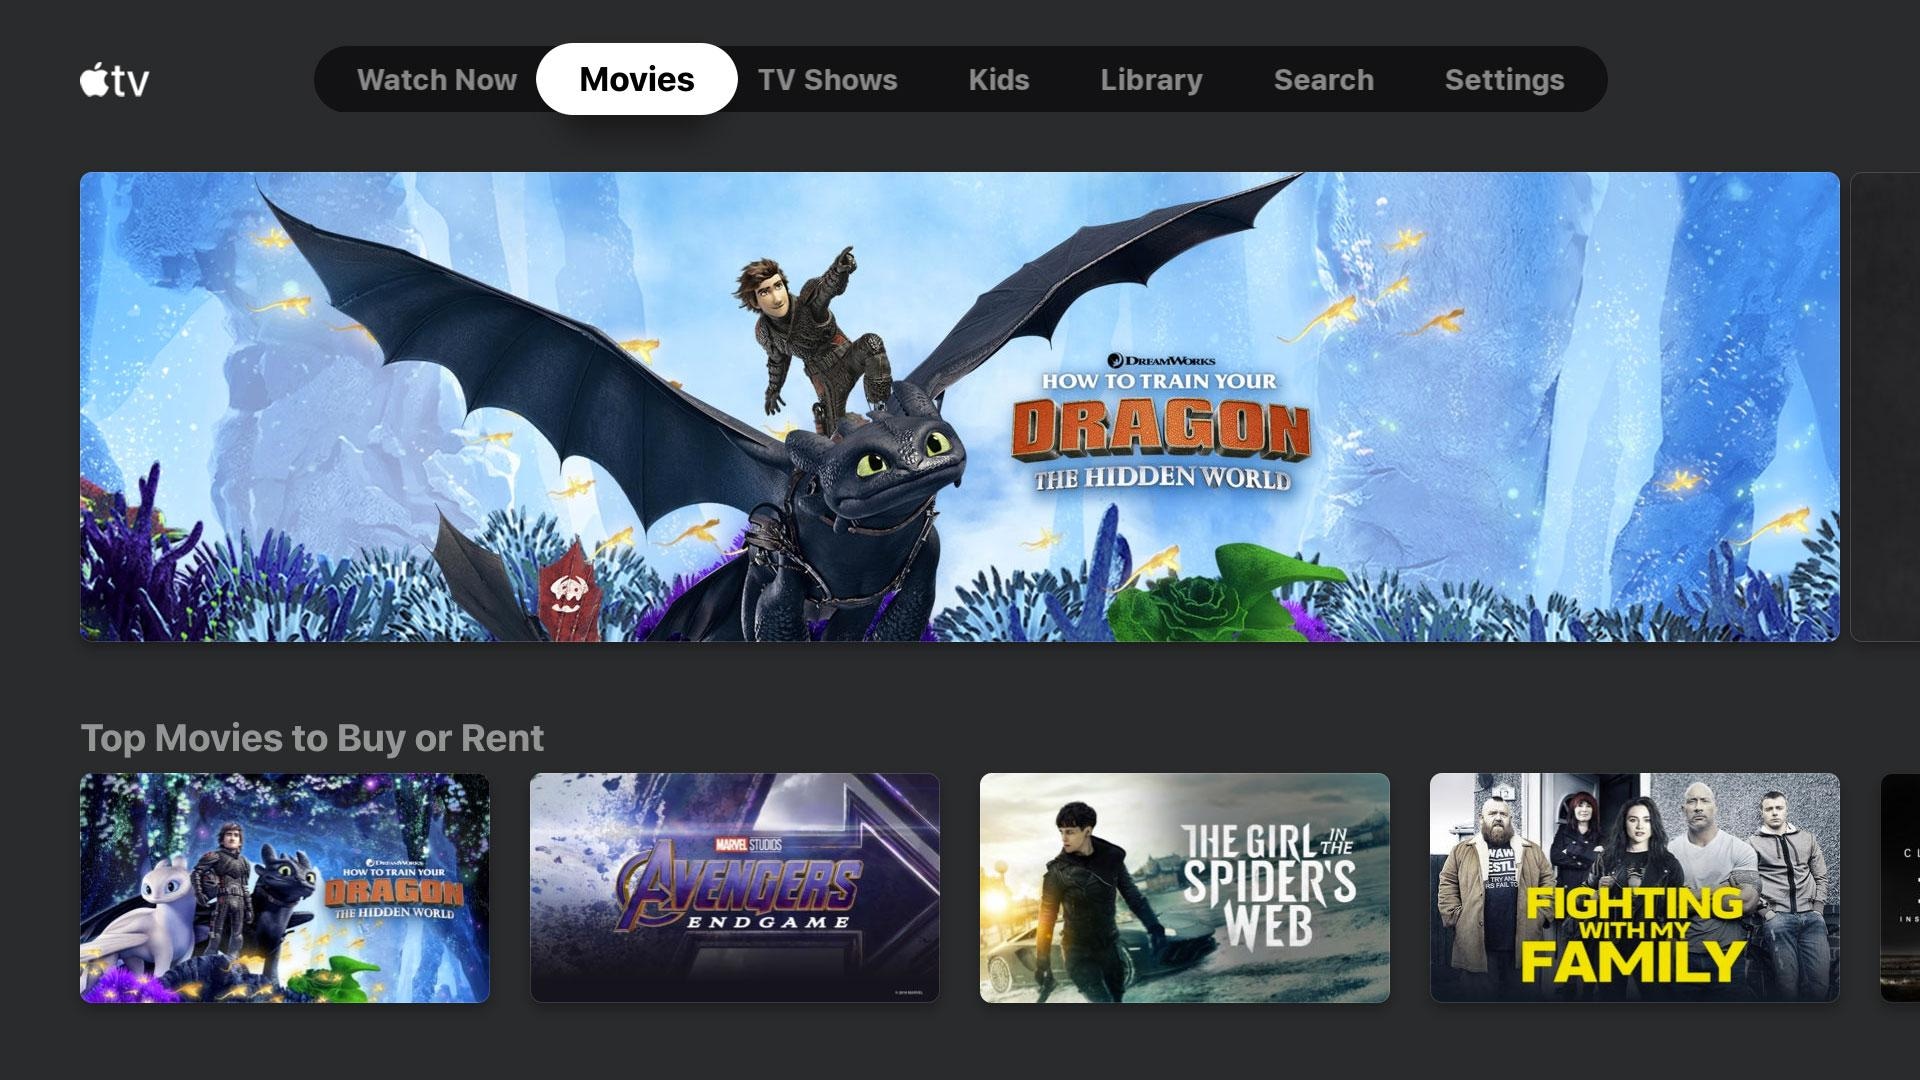The width and height of the screenshot is (1920, 1080).
Task: Select the partially visible fifth movie tile
Action: point(1900,888)
